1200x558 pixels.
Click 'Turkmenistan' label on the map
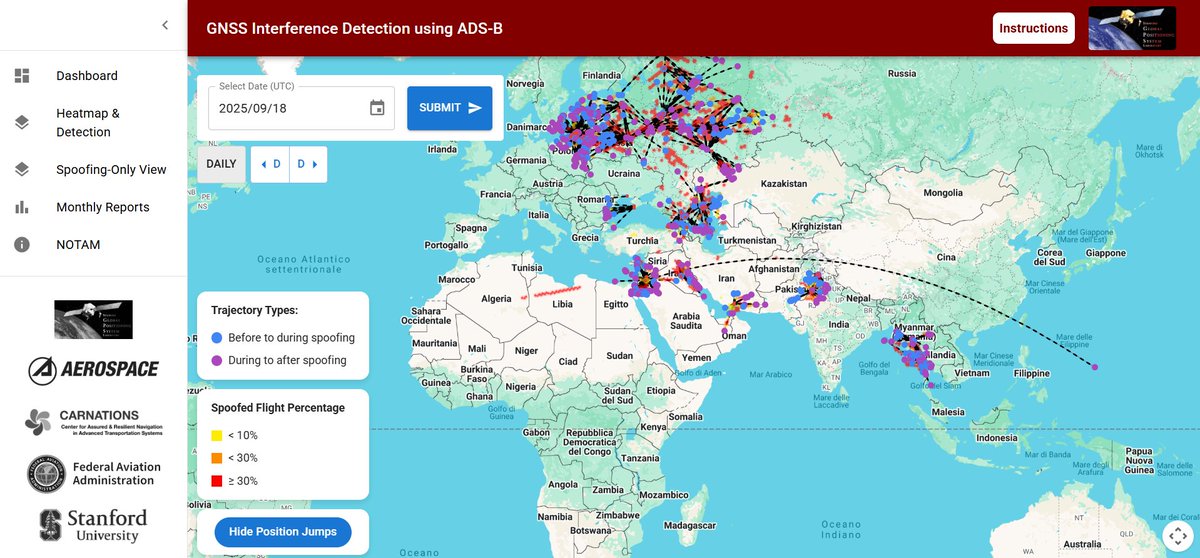pyautogui.click(x=746, y=241)
